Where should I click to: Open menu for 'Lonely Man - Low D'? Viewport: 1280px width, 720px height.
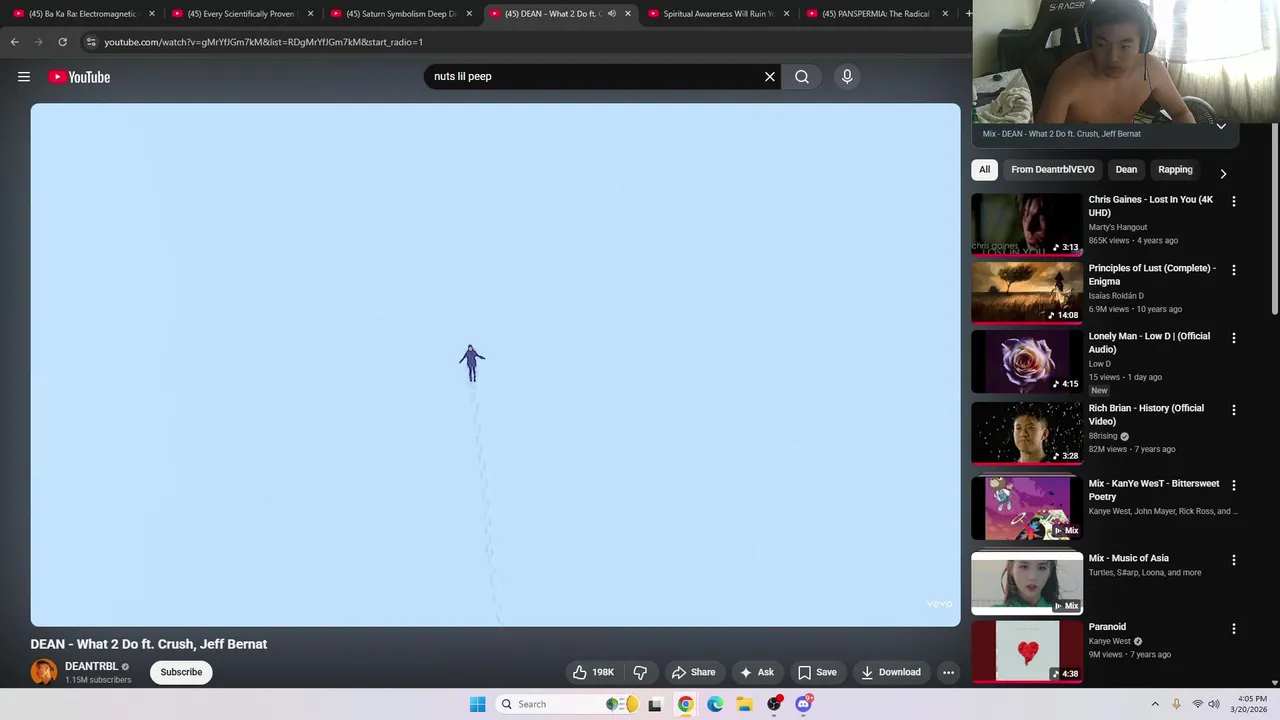(x=1233, y=338)
